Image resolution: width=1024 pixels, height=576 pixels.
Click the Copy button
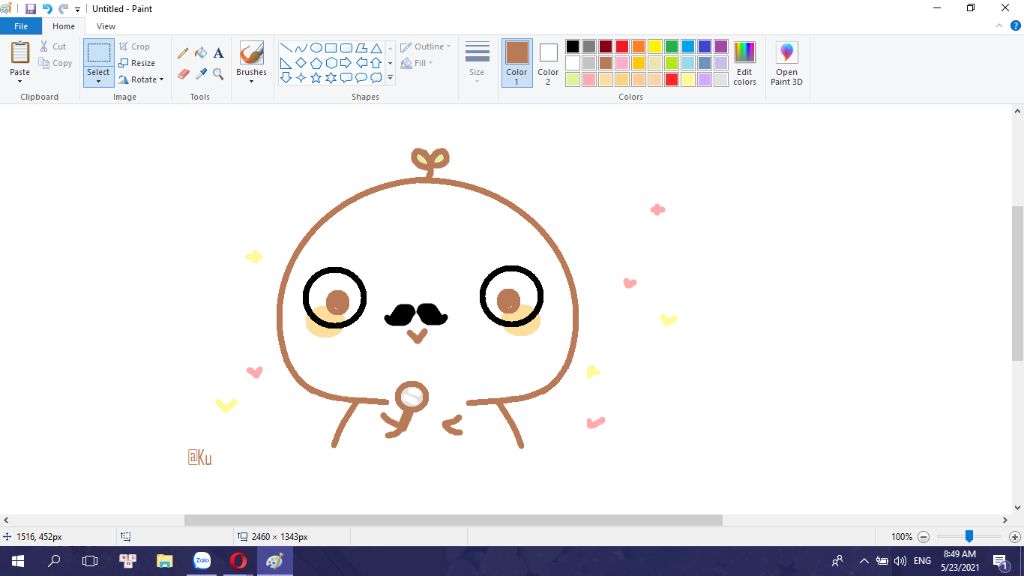tap(55, 63)
